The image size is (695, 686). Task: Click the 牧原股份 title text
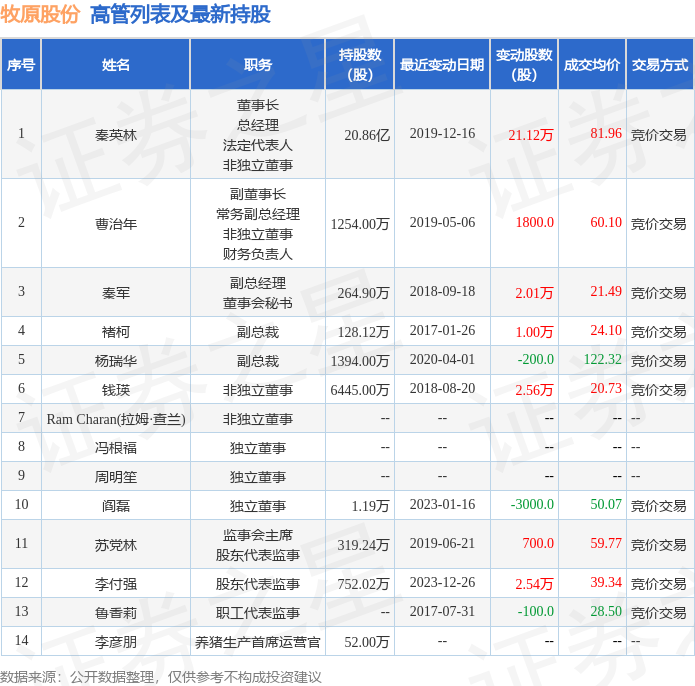pos(40,14)
